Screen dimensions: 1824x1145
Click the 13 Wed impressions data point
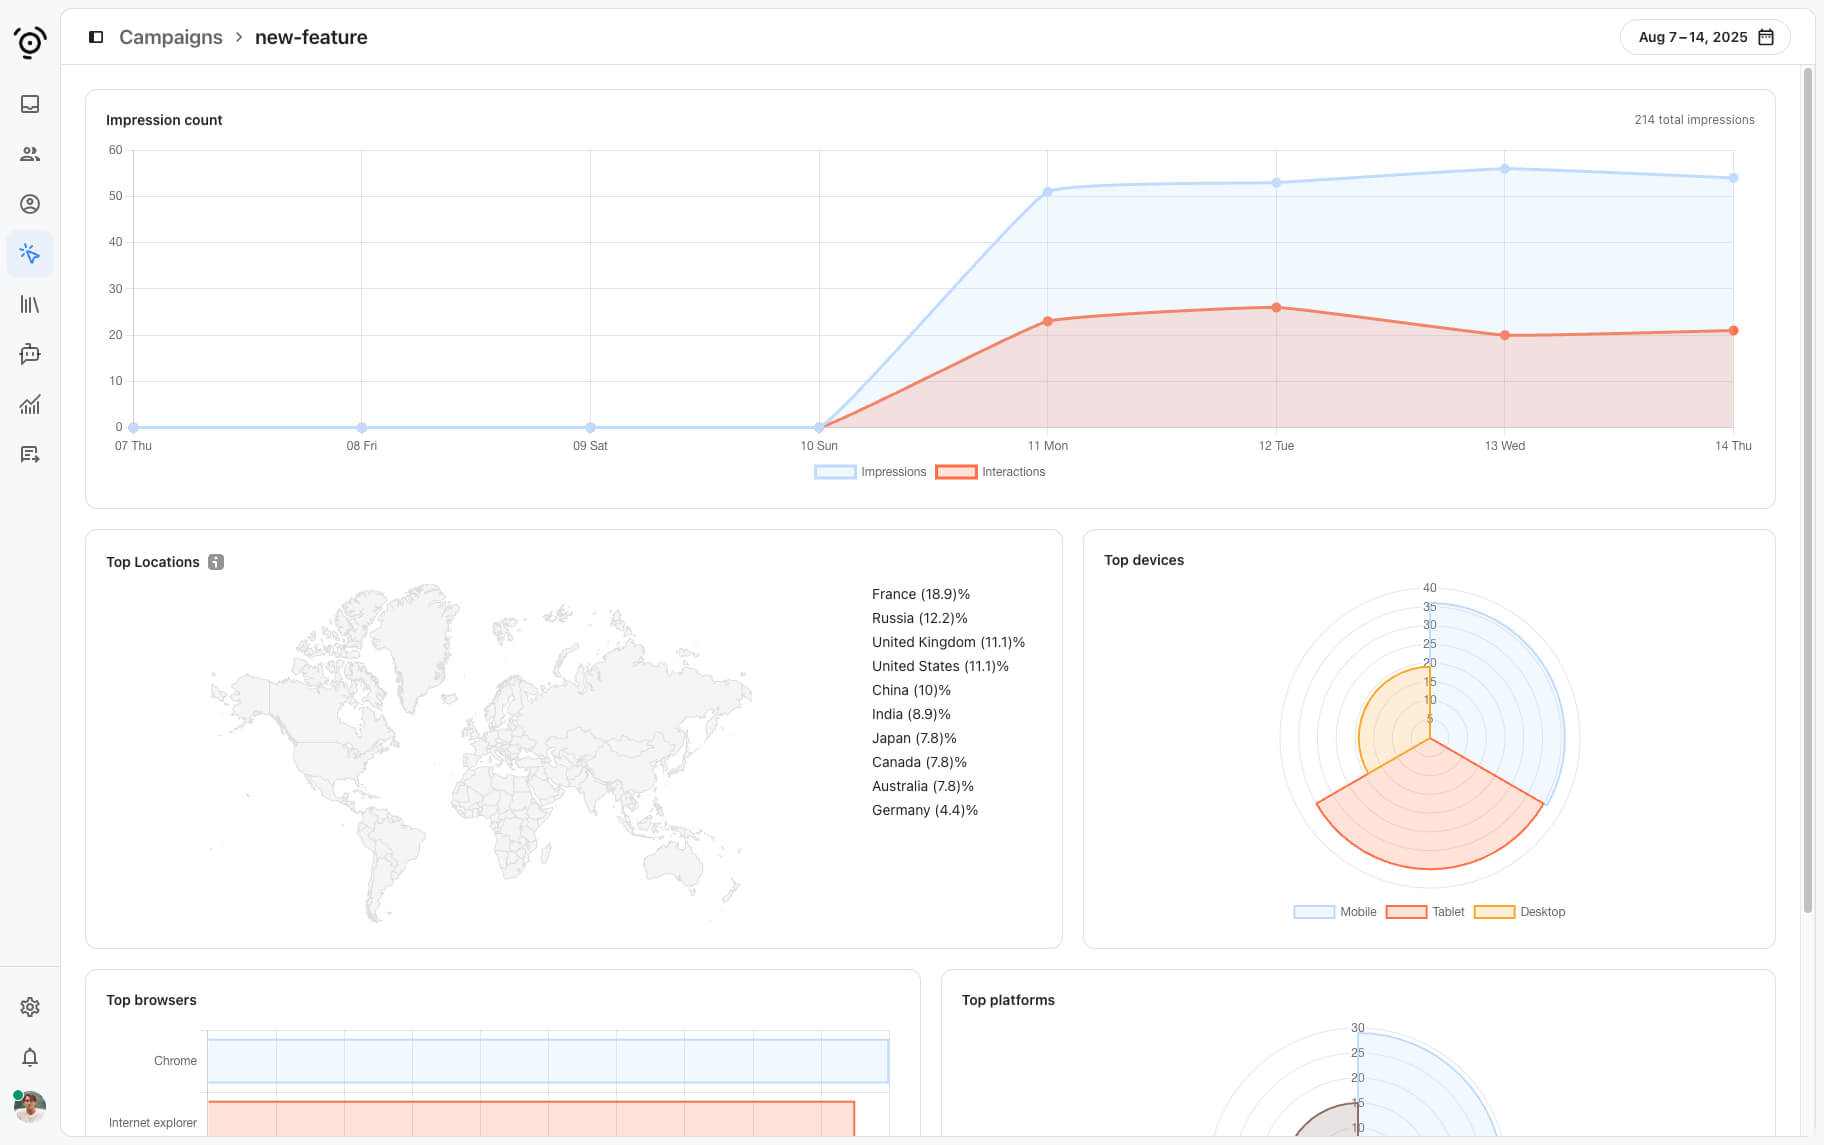pos(1504,168)
